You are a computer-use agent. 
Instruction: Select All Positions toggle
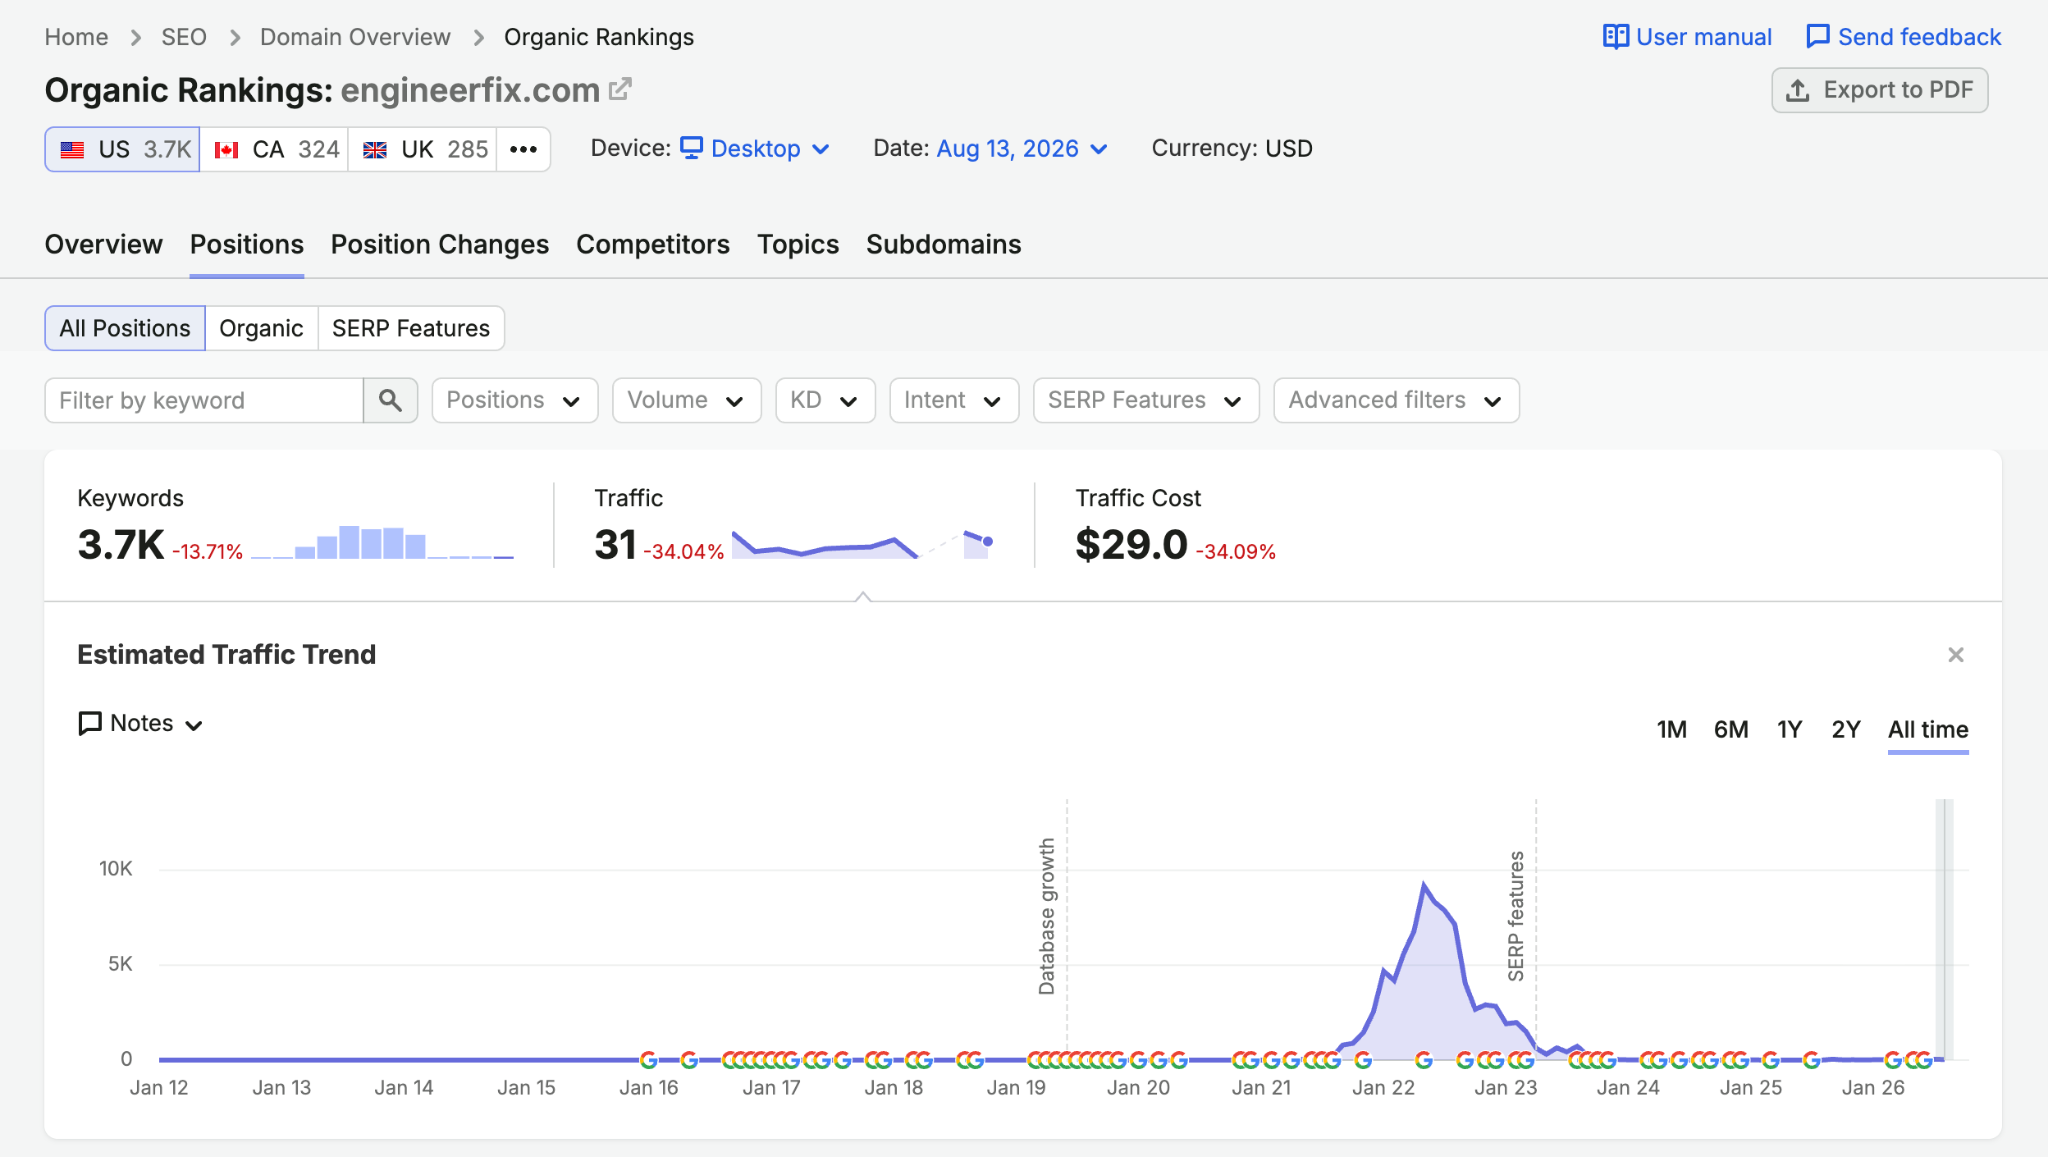pyautogui.click(x=125, y=328)
